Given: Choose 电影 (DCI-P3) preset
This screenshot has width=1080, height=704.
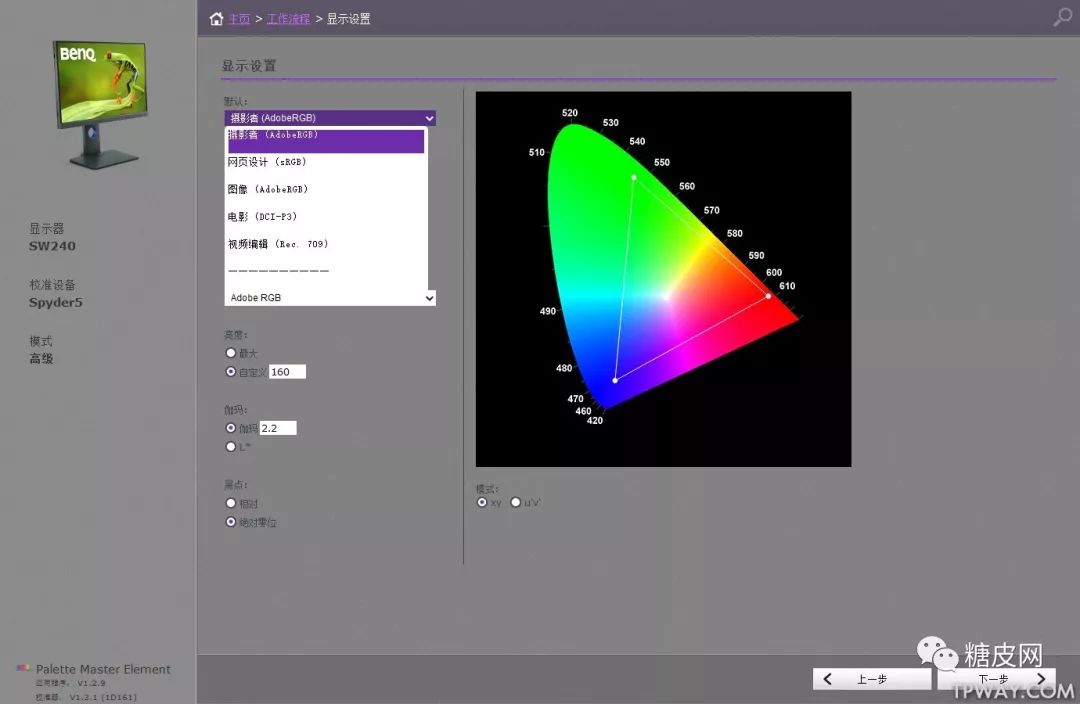Looking at the screenshot, I should pos(262,216).
